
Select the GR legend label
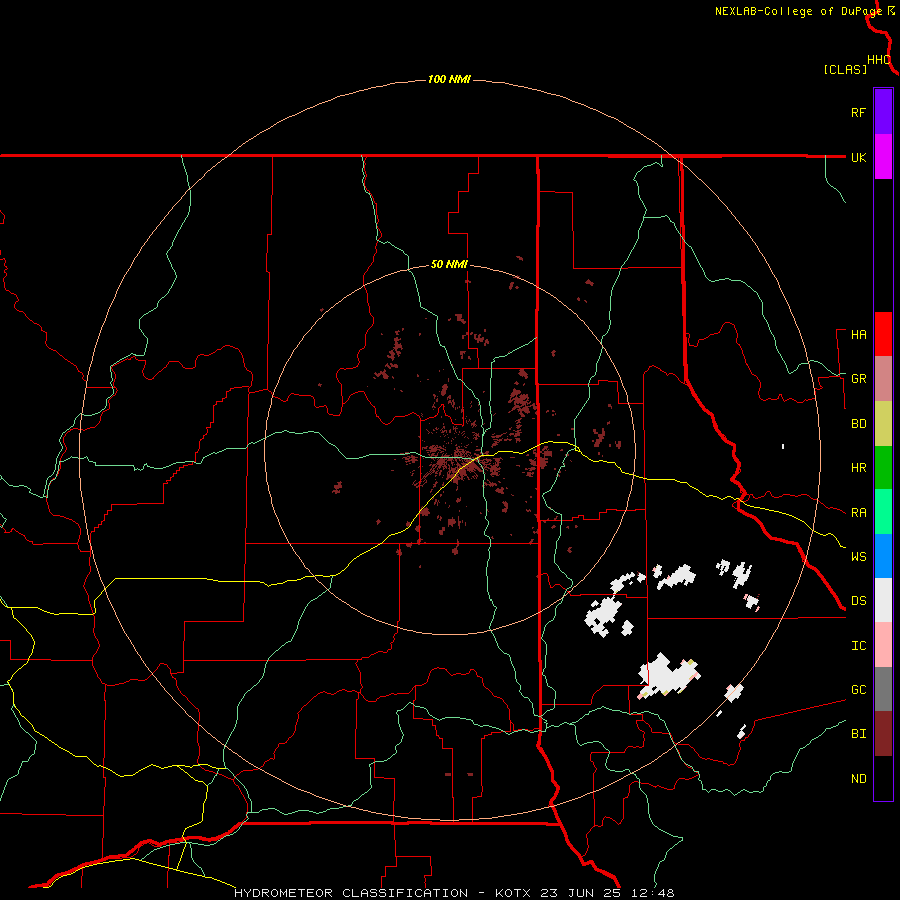[858, 379]
